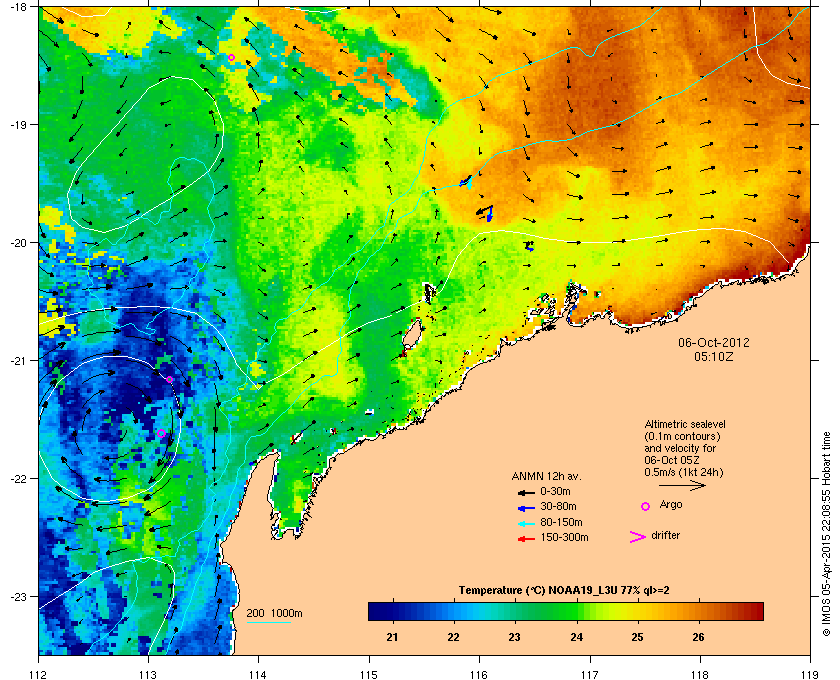Click the '06-Oct-2012' date label

click(714, 342)
